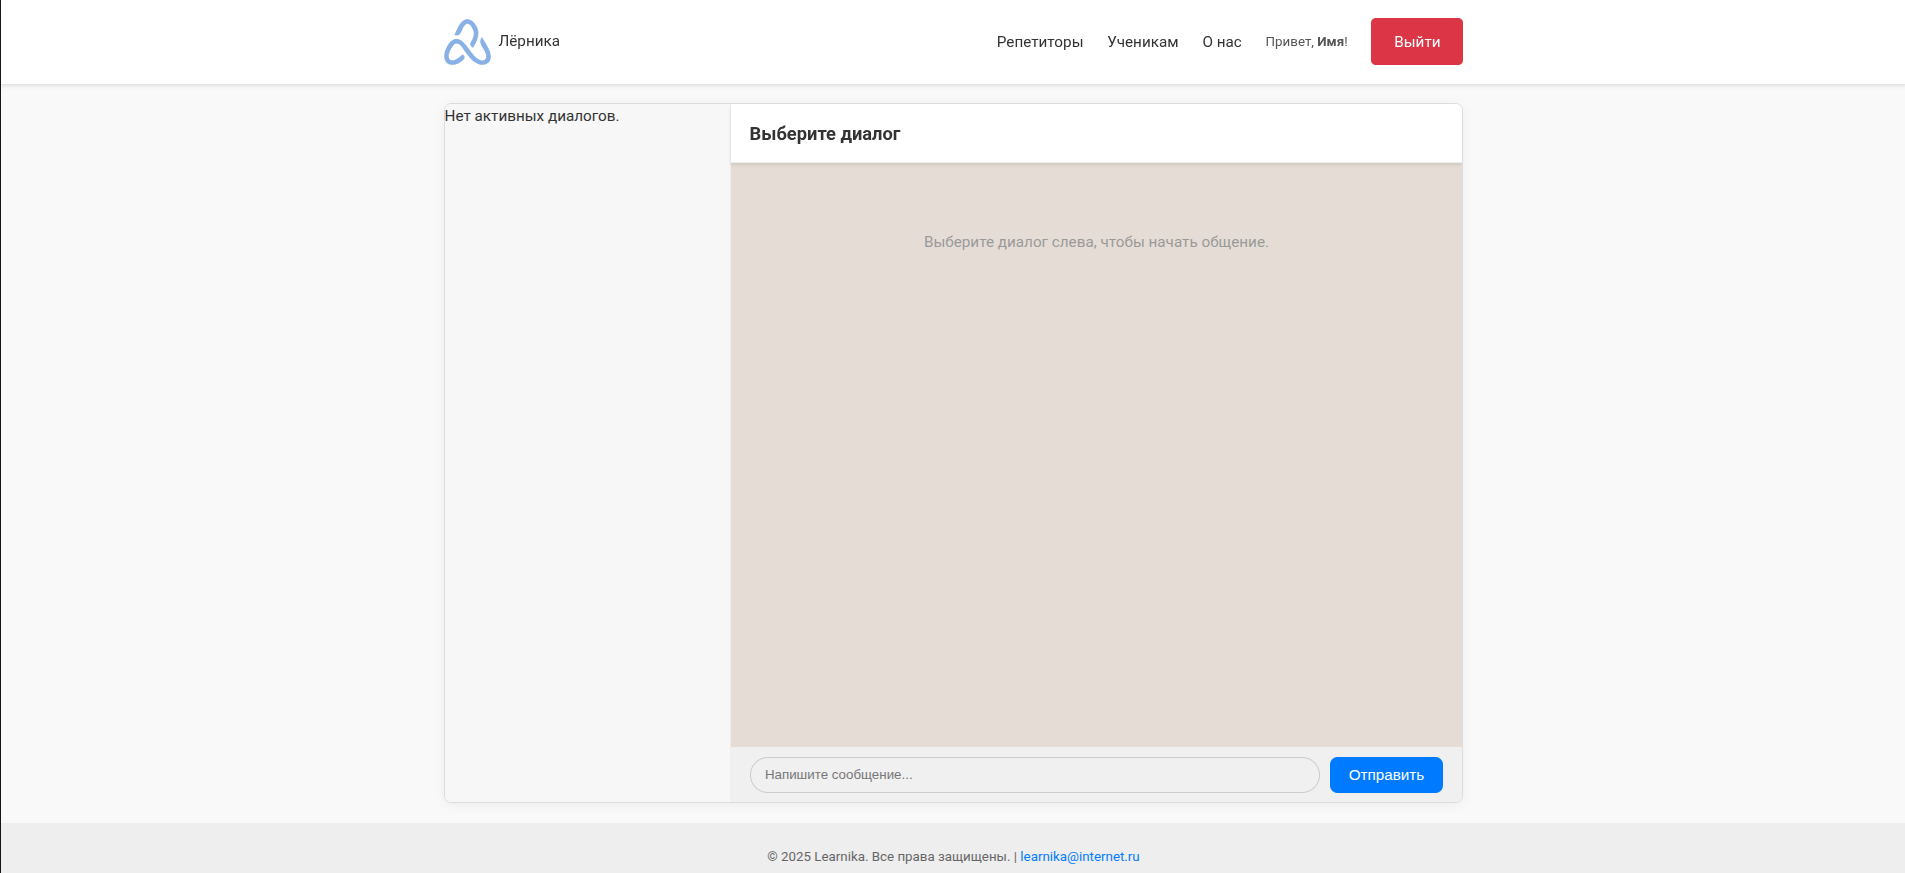Open the learnika@internet.ru email link
1905x873 pixels.
tap(1079, 857)
